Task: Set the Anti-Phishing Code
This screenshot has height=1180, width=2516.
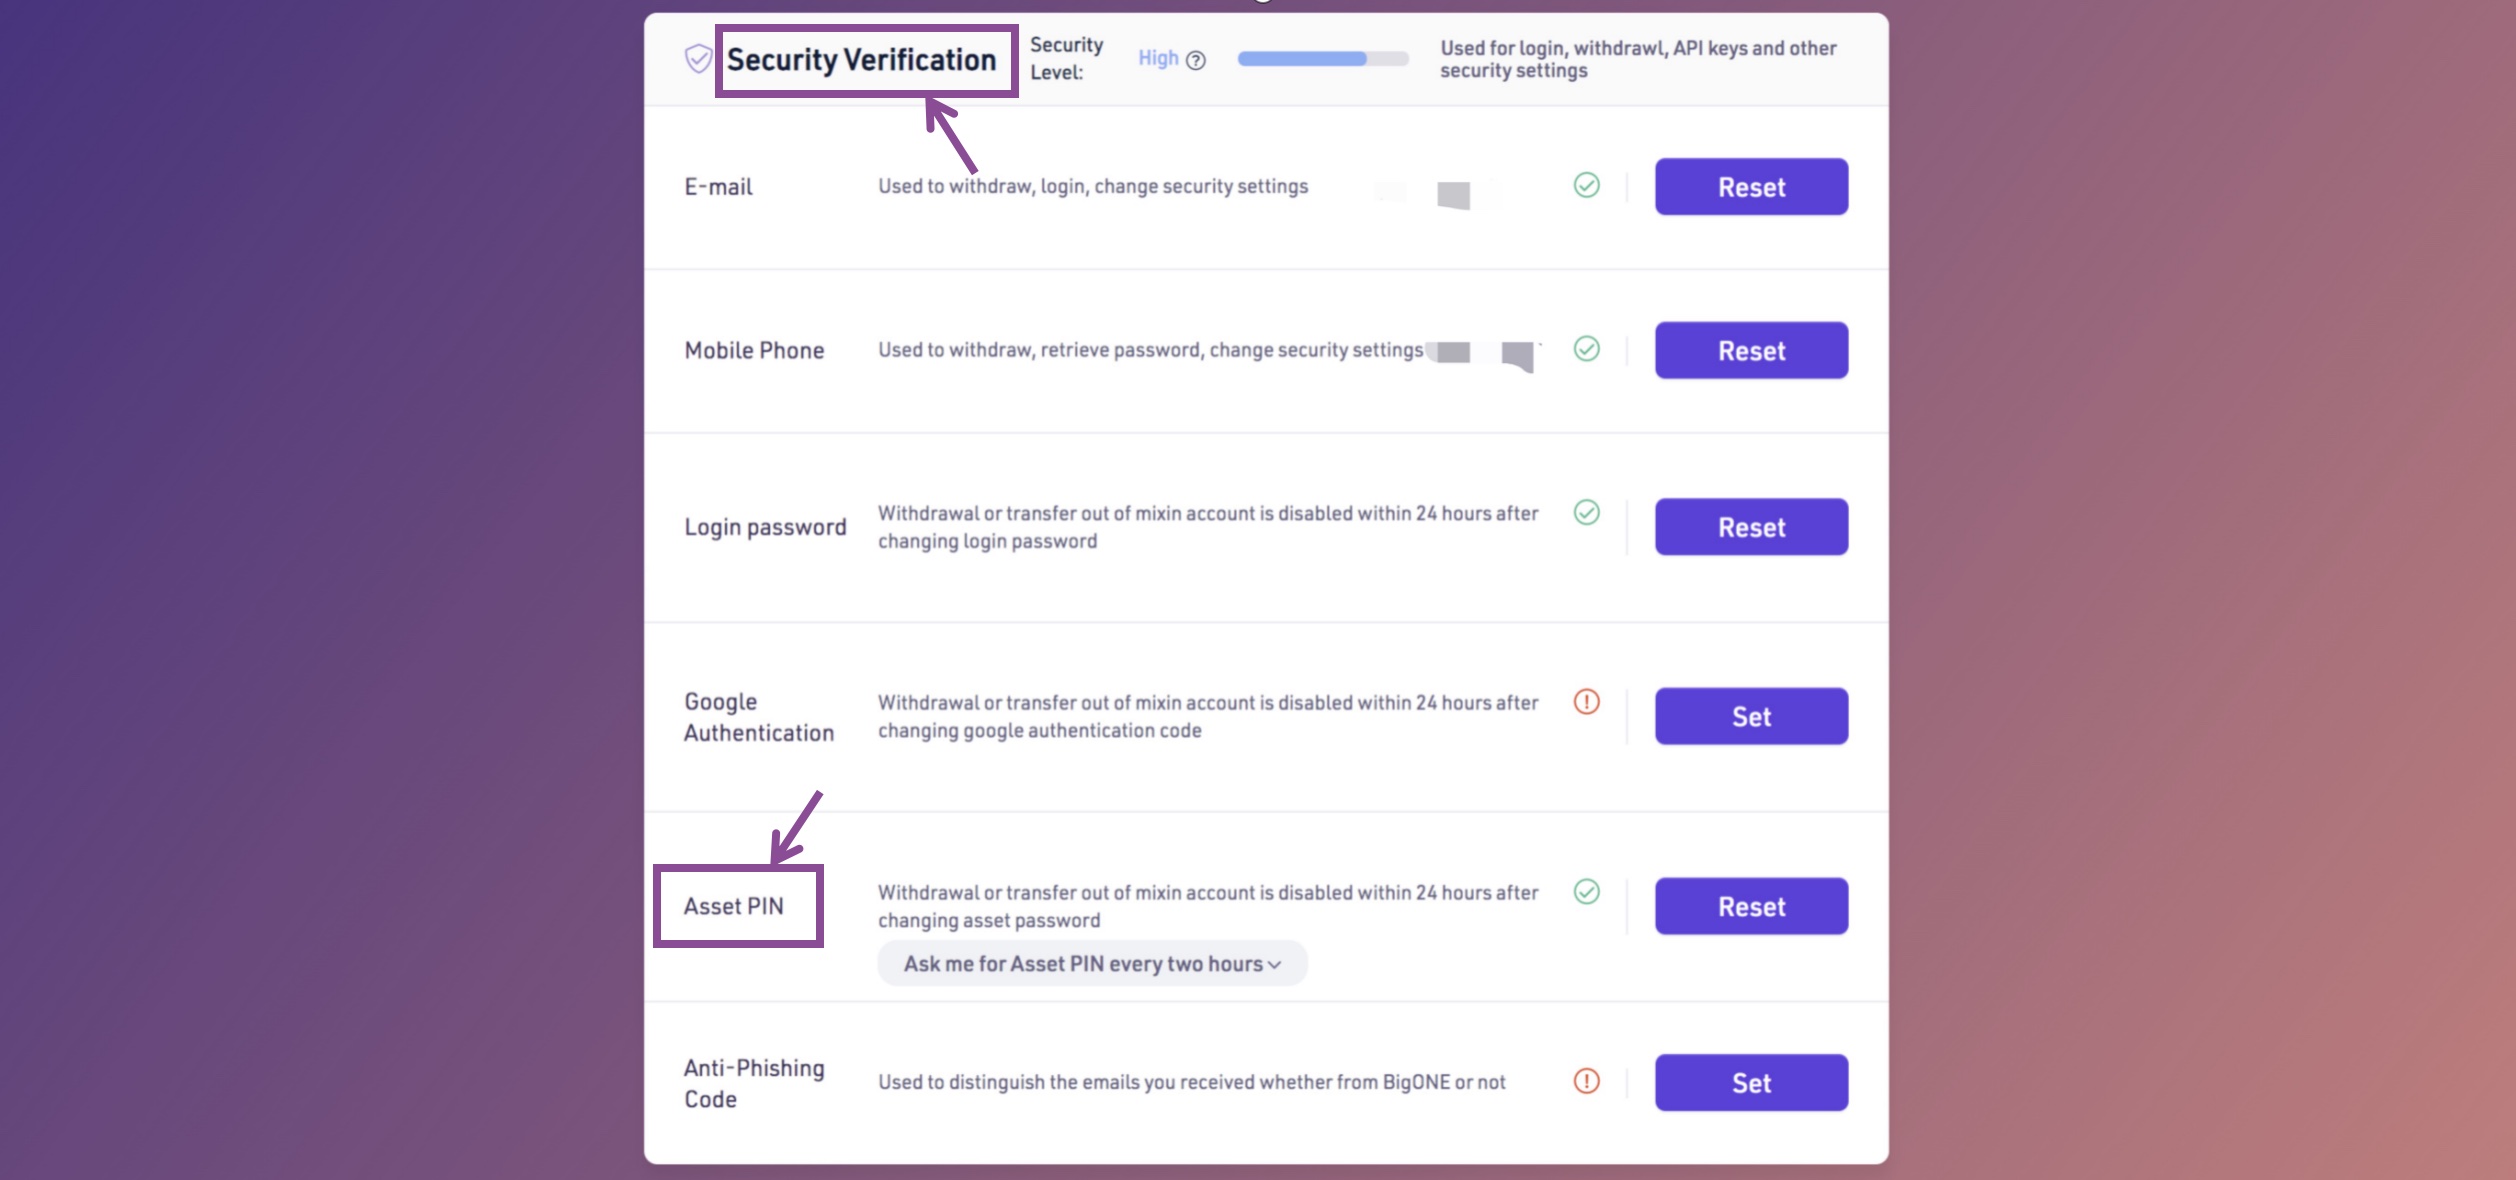Action: click(x=1751, y=1082)
